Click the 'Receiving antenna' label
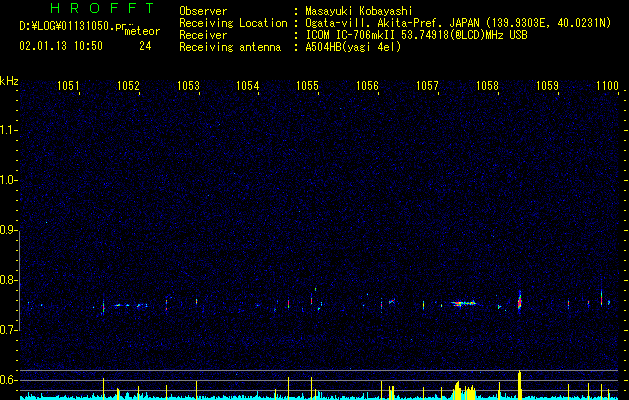Viewport: 629px width, 400px height. (x=230, y=47)
